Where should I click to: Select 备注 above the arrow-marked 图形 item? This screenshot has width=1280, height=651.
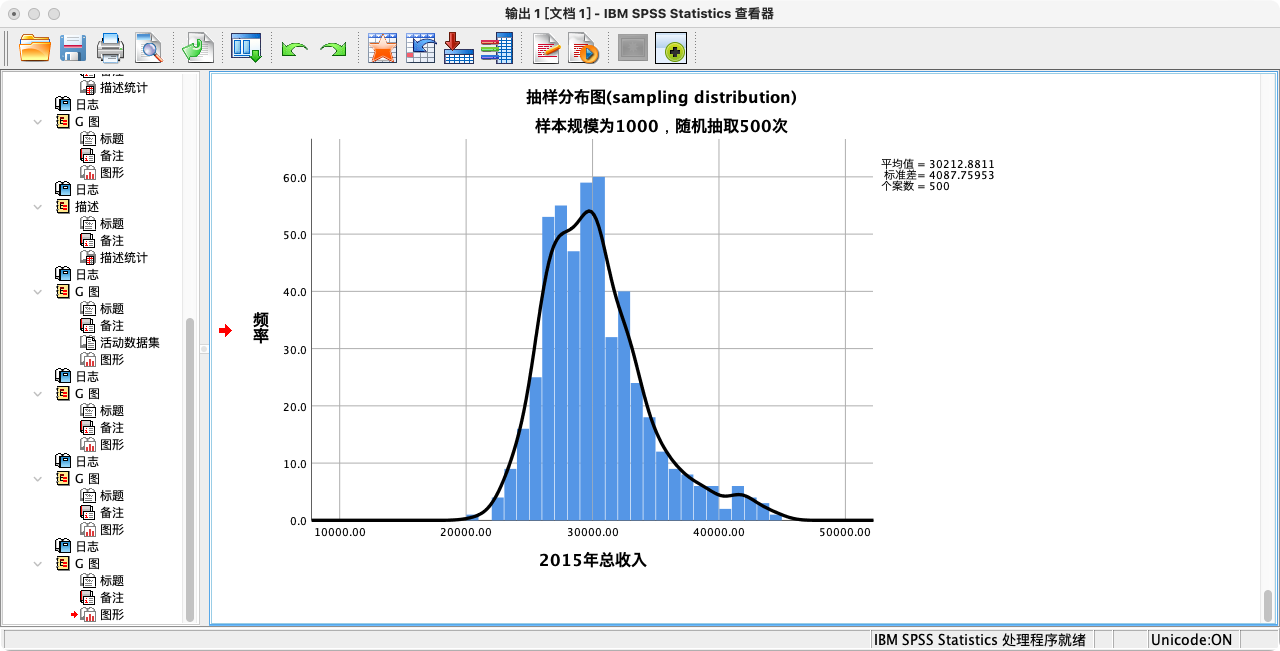[112, 598]
